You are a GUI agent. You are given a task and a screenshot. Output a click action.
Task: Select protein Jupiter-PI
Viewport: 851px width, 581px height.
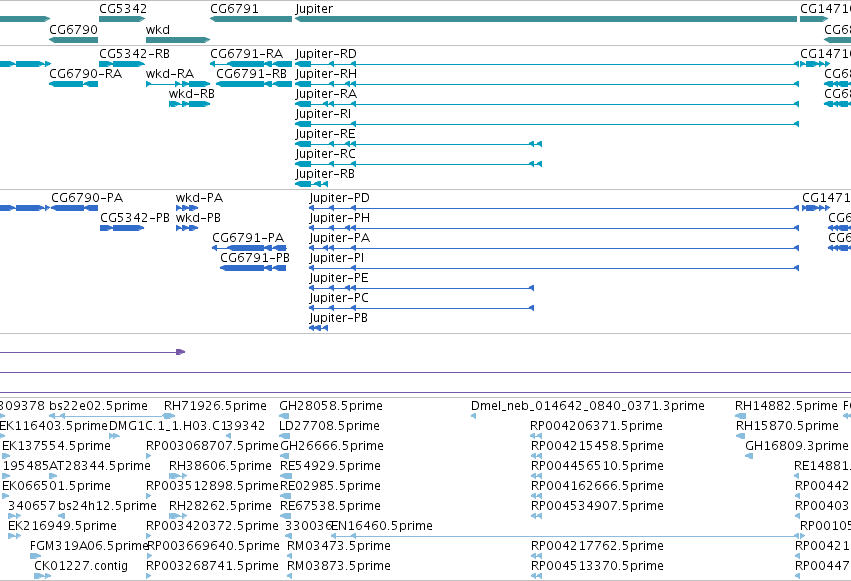point(554,268)
